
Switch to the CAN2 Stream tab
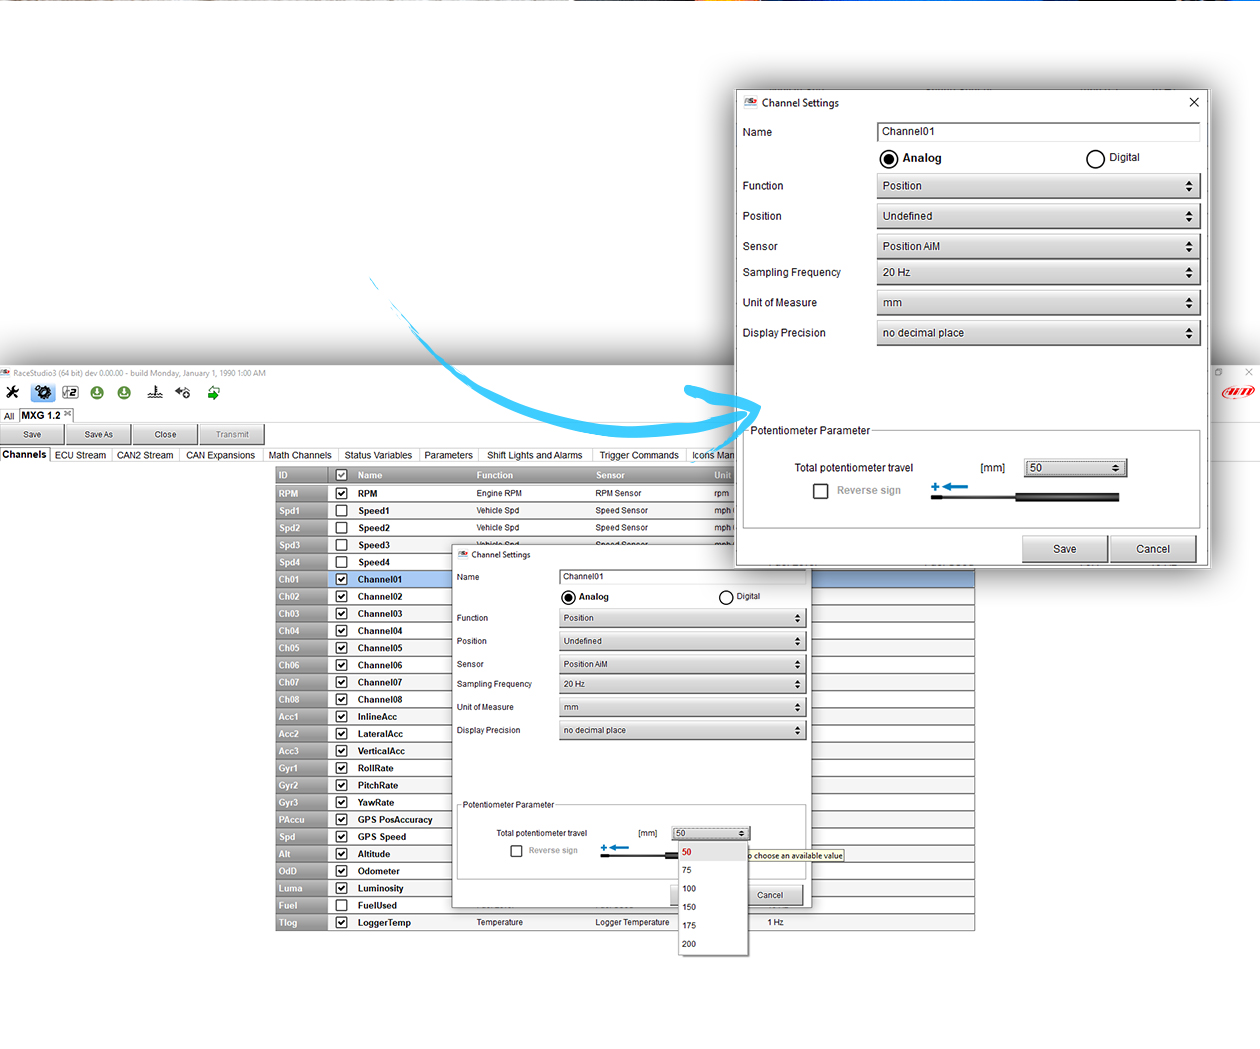145,455
